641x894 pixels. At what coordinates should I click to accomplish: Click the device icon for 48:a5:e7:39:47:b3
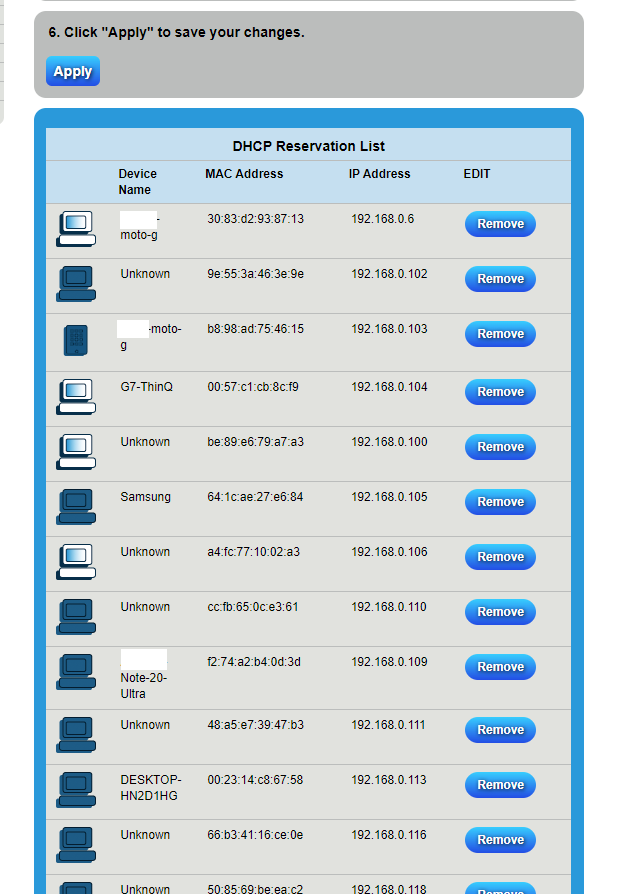(76, 734)
